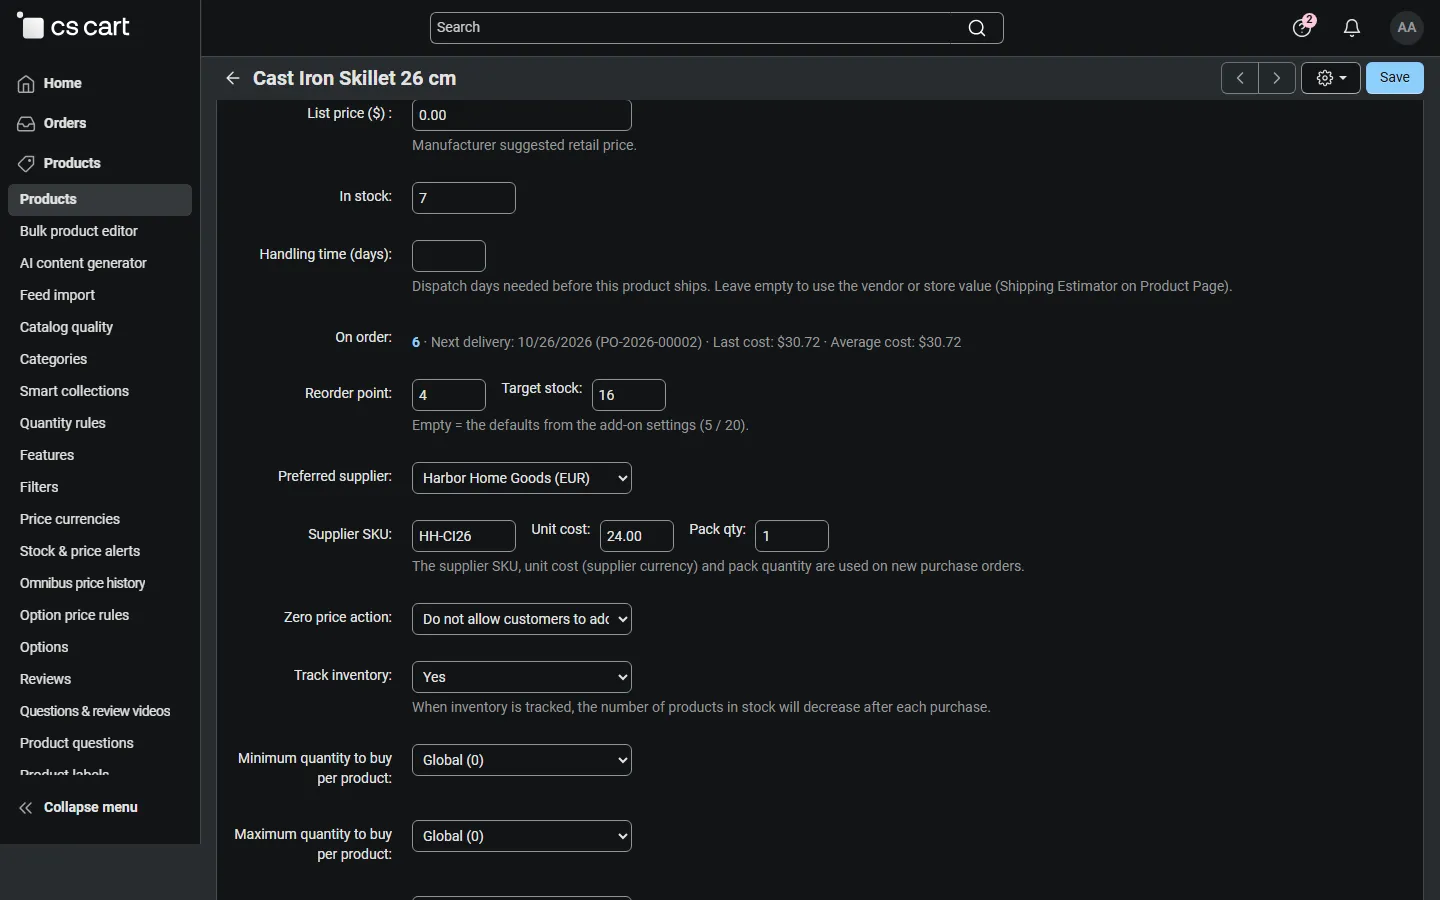Image resolution: width=1440 pixels, height=900 pixels.
Task: Edit the Target stock field
Action: pyautogui.click(x=629, y=395)
